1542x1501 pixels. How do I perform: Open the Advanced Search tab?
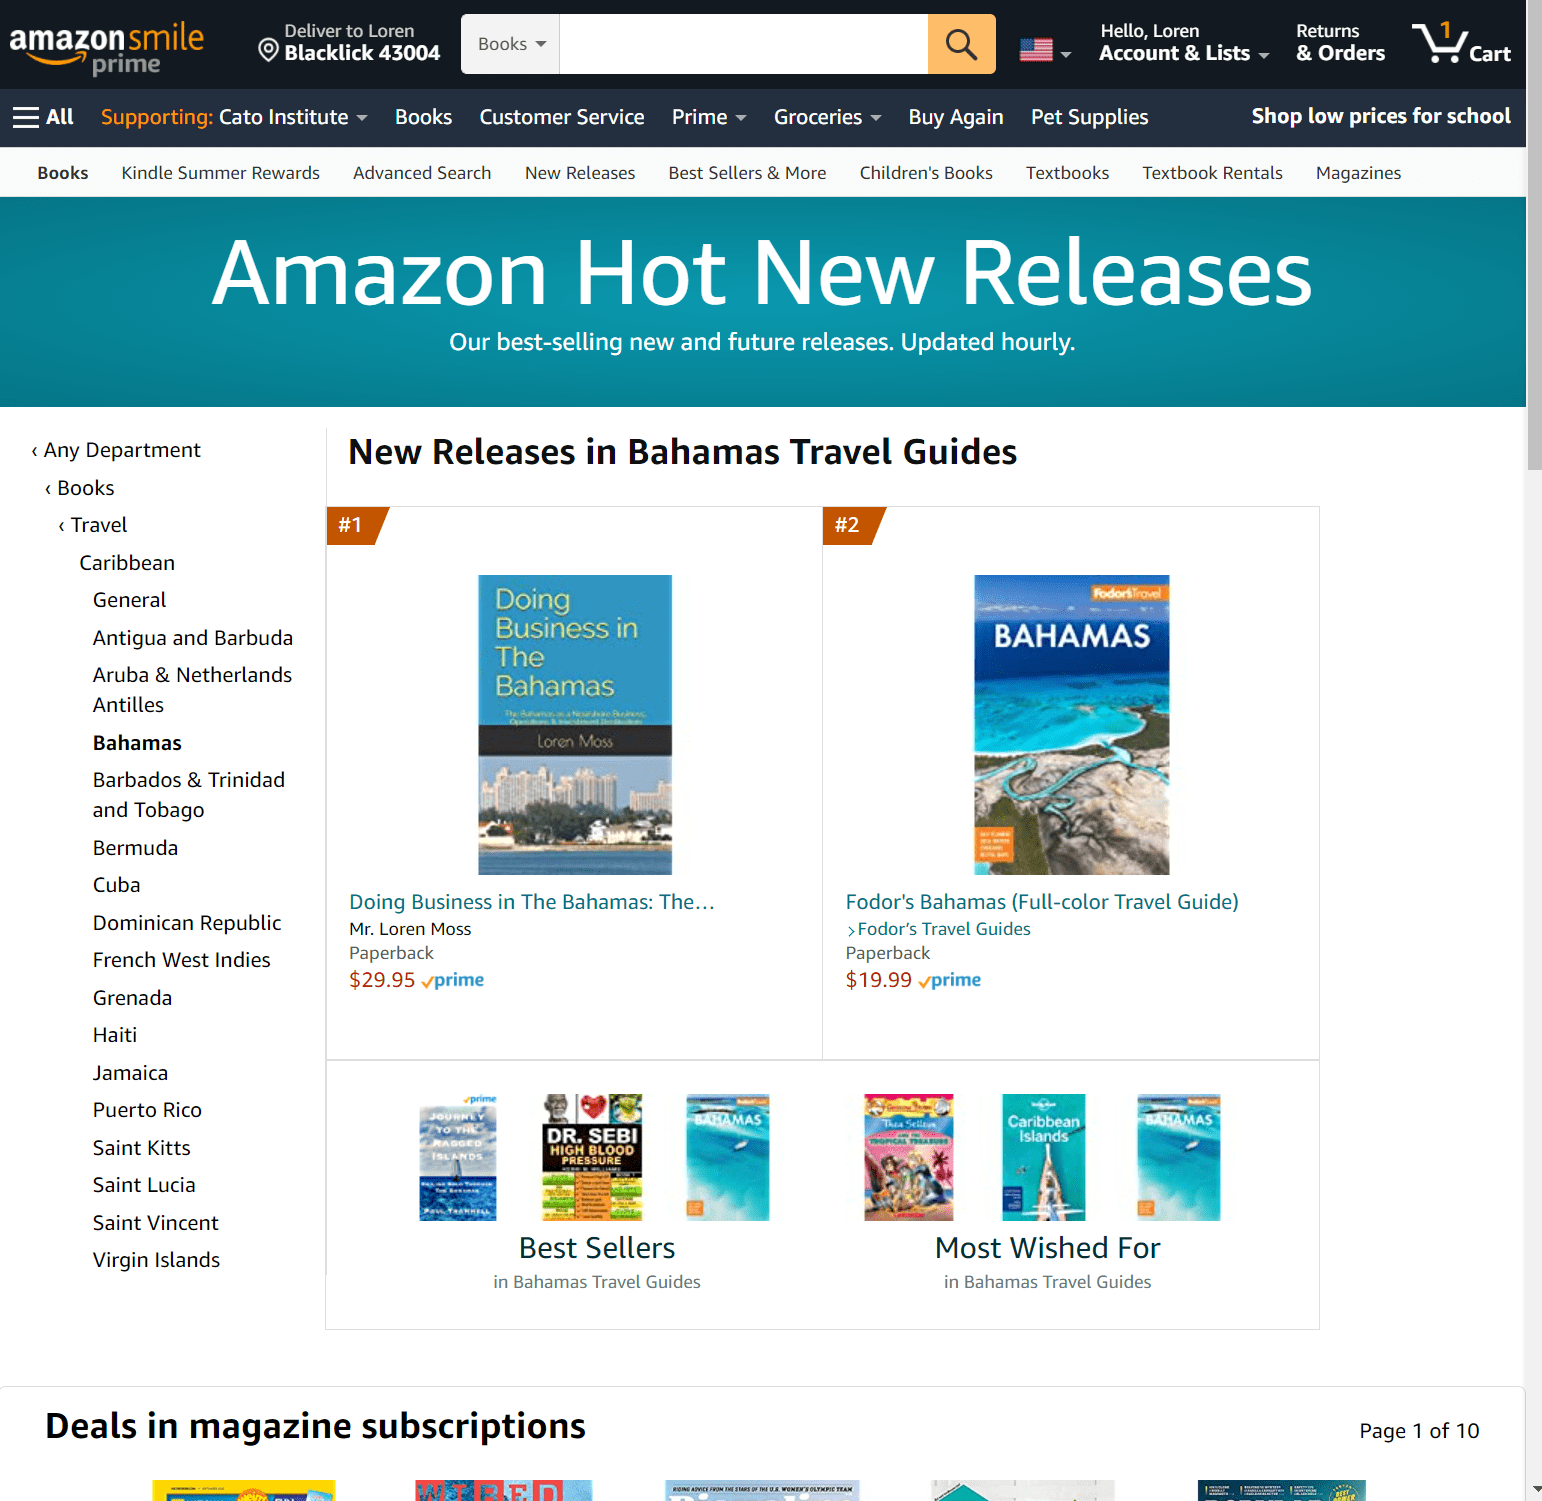(422, 173)
